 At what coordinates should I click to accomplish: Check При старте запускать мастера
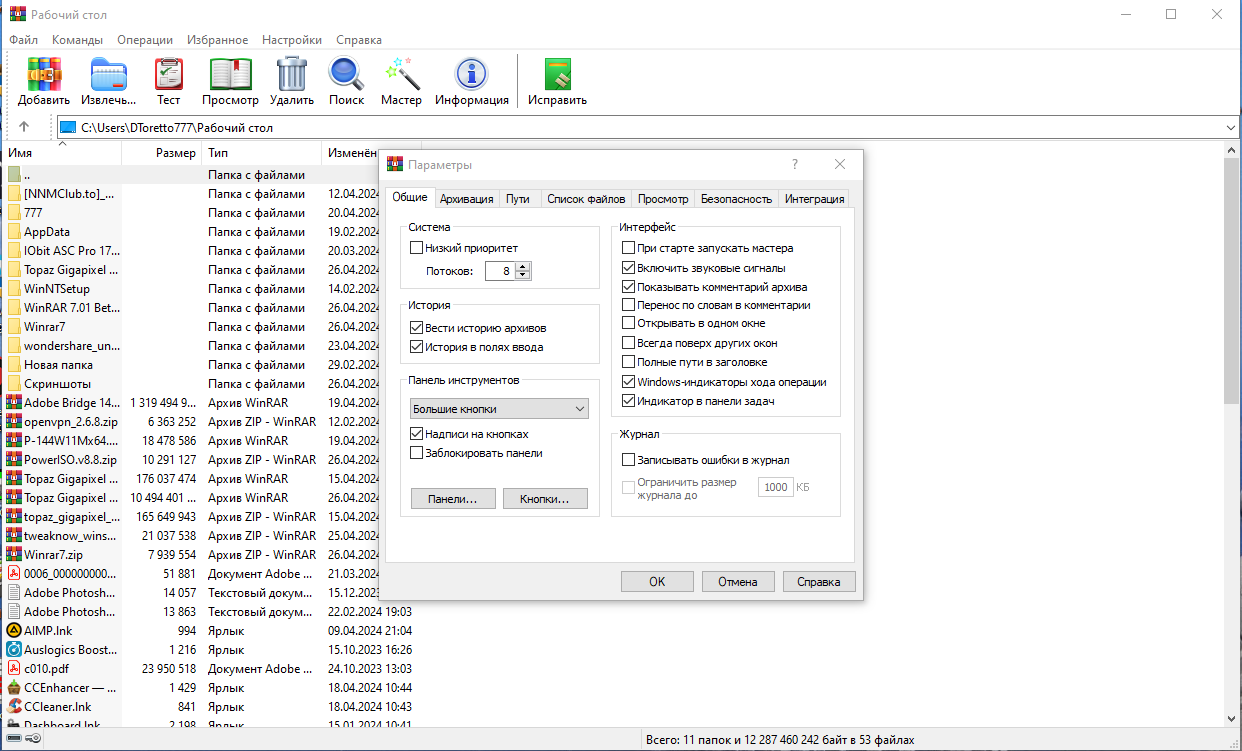(x=628, y=248)
